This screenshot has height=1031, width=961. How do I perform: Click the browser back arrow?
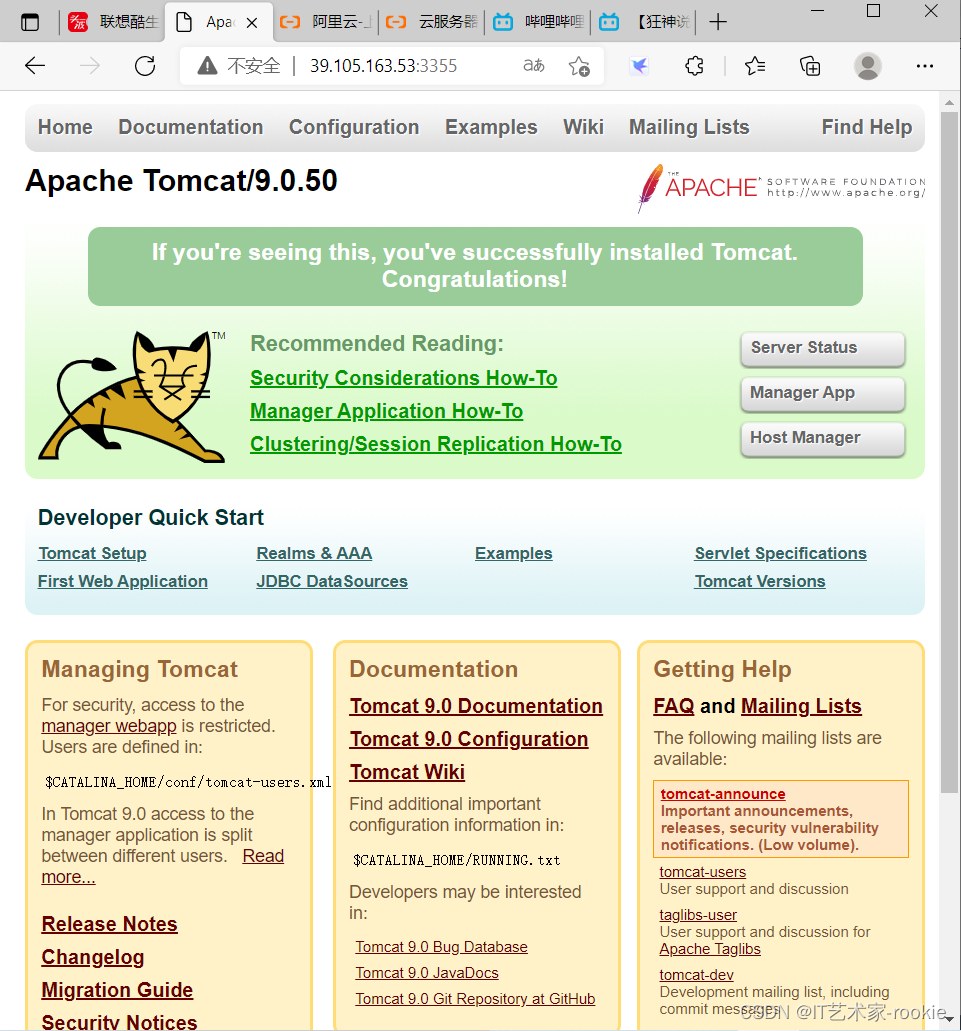(x=35, y=66)
